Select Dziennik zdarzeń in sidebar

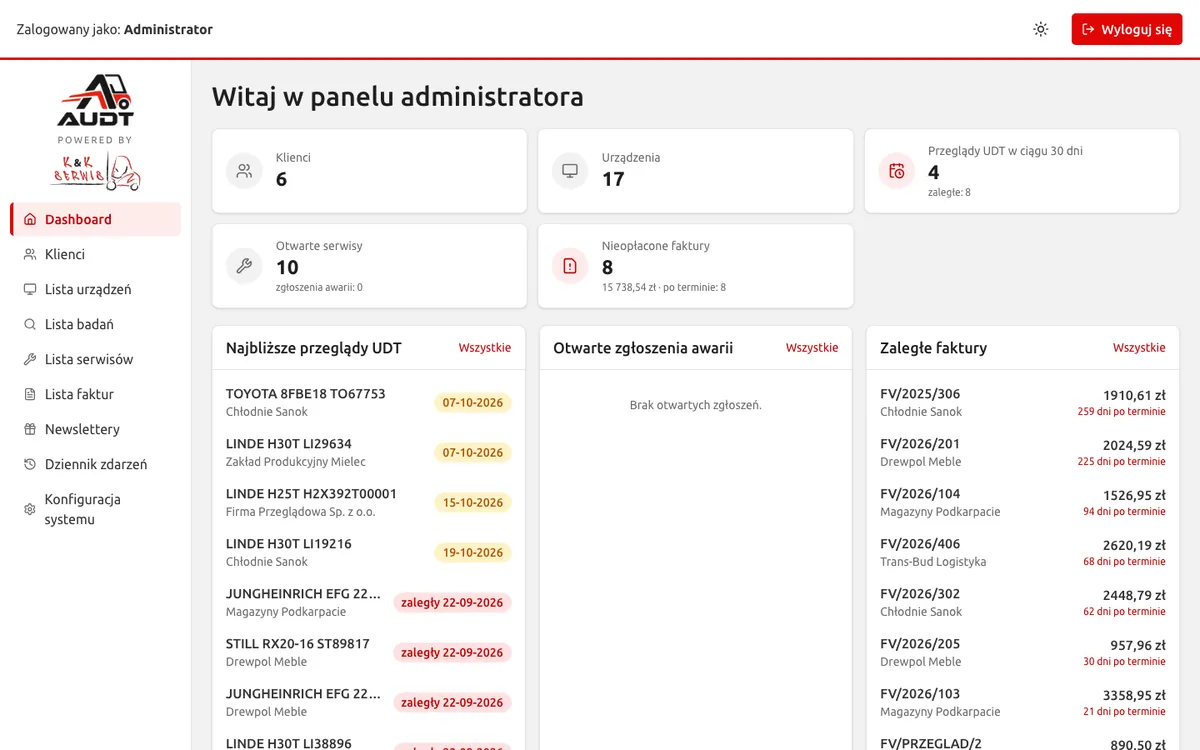(96, 464)
